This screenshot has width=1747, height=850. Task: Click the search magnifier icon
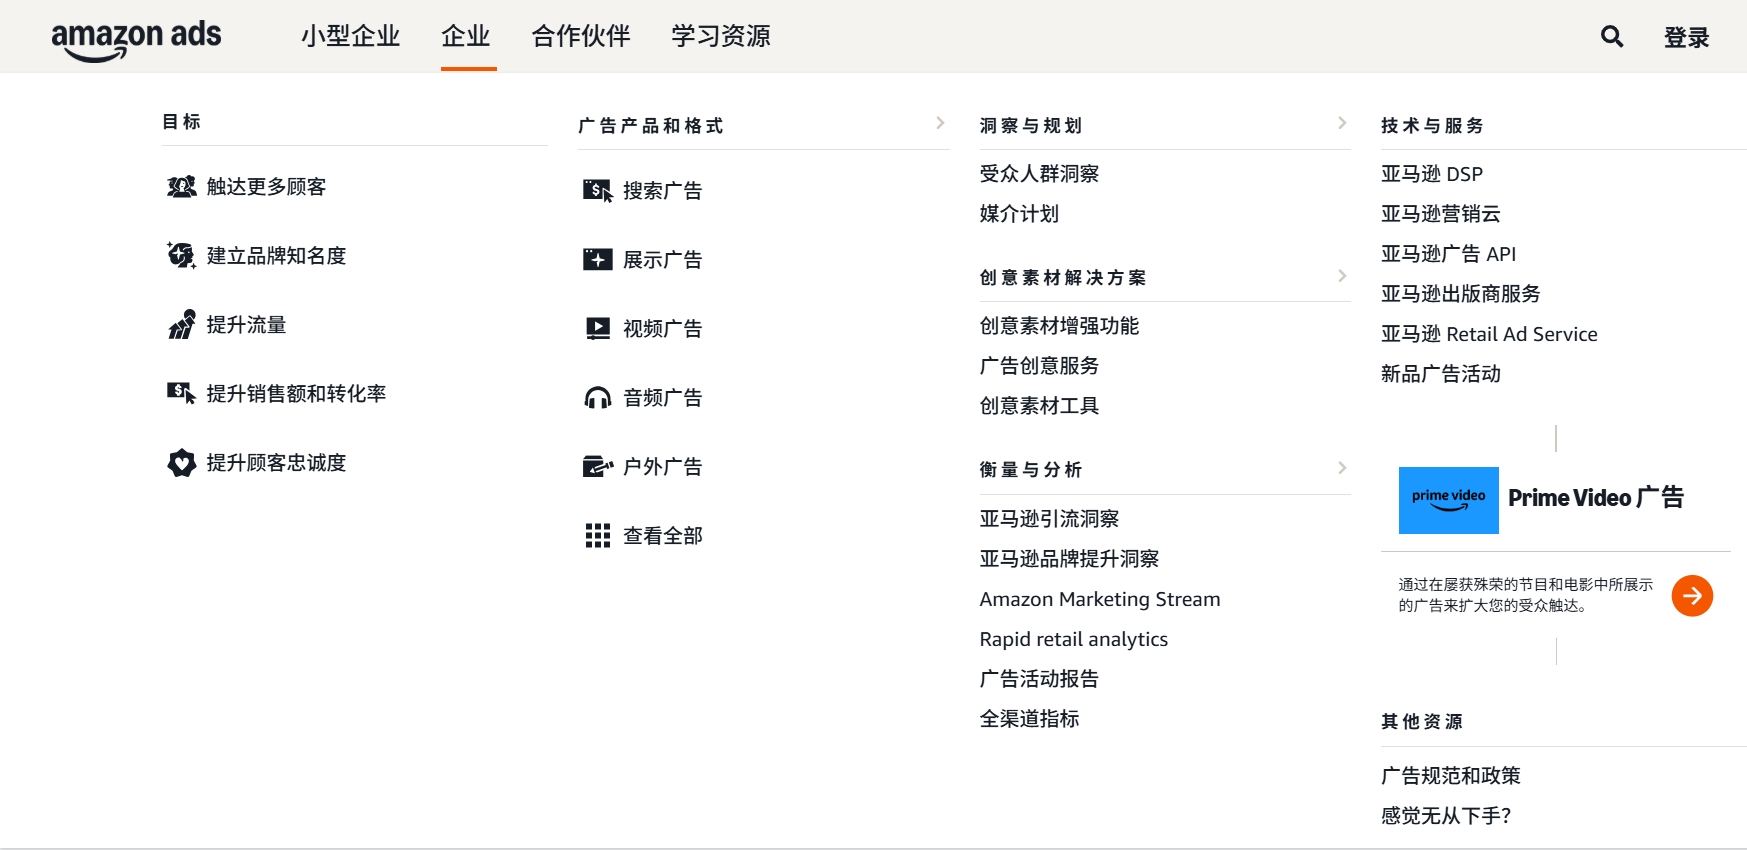[x=1611, y=37]
